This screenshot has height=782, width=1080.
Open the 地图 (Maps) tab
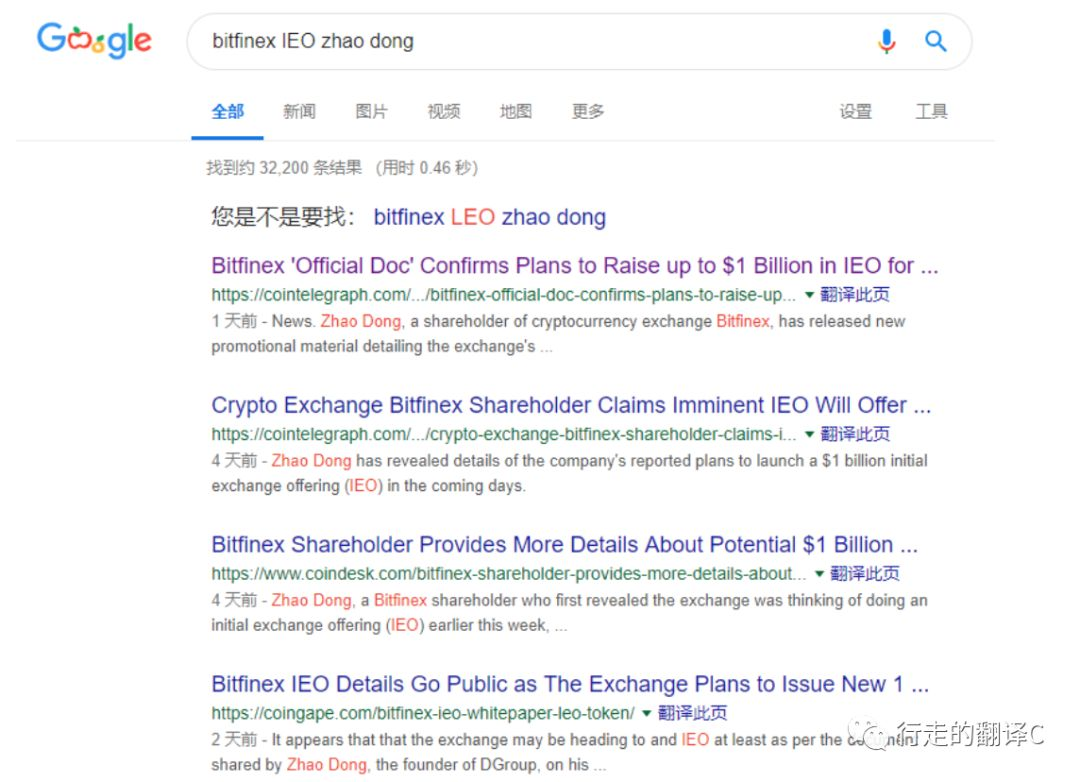pos(516,112)
